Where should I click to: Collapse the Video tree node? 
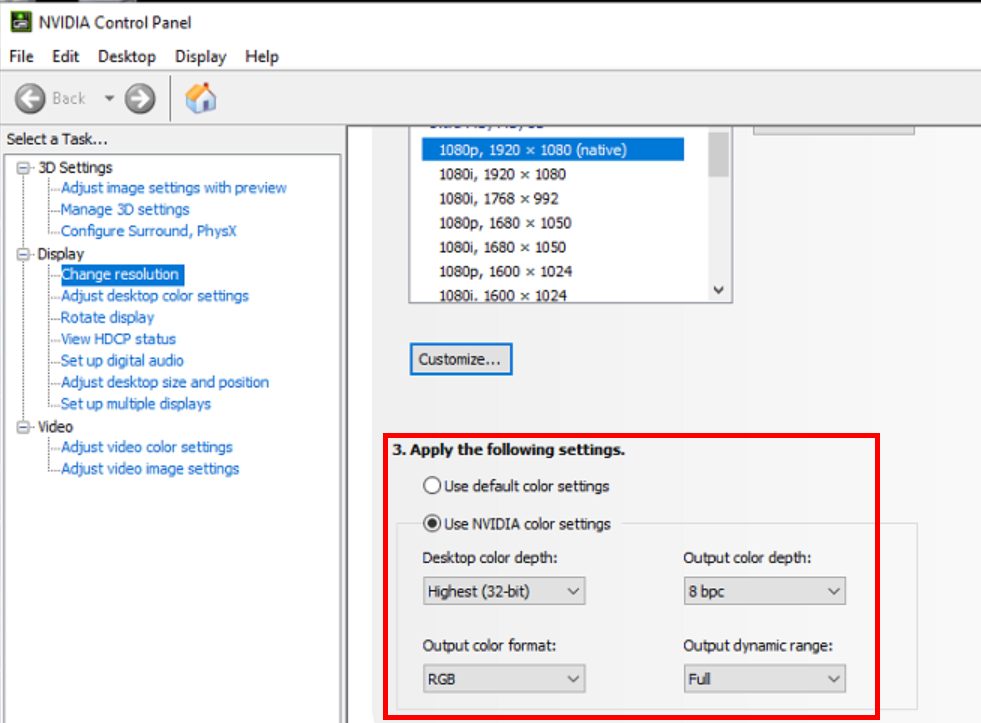24,427
